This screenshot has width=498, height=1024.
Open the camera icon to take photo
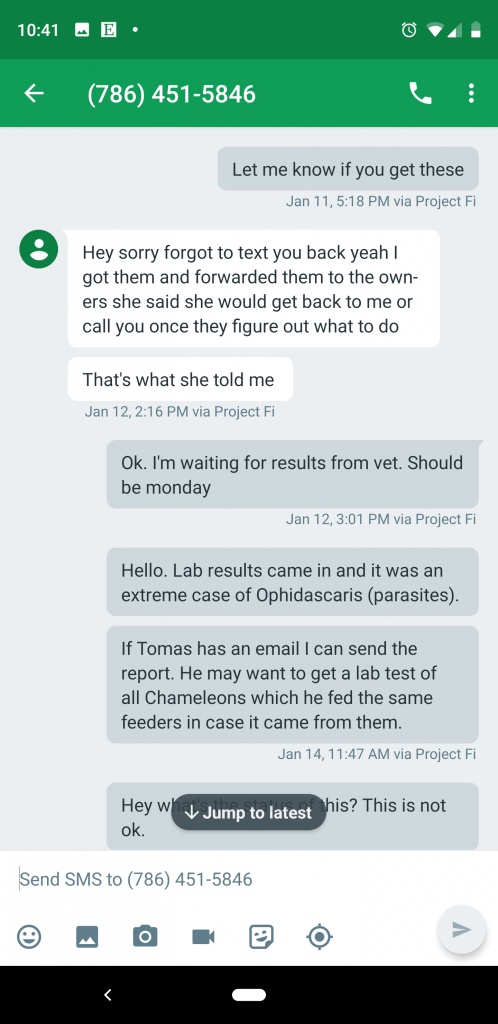point(145,936)
